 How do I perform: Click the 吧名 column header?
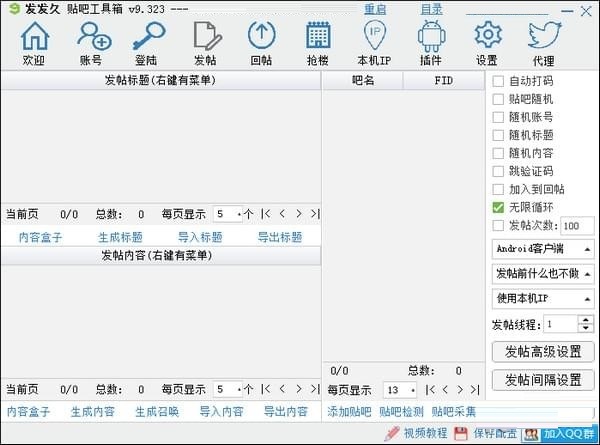click(x=363, y=80)
